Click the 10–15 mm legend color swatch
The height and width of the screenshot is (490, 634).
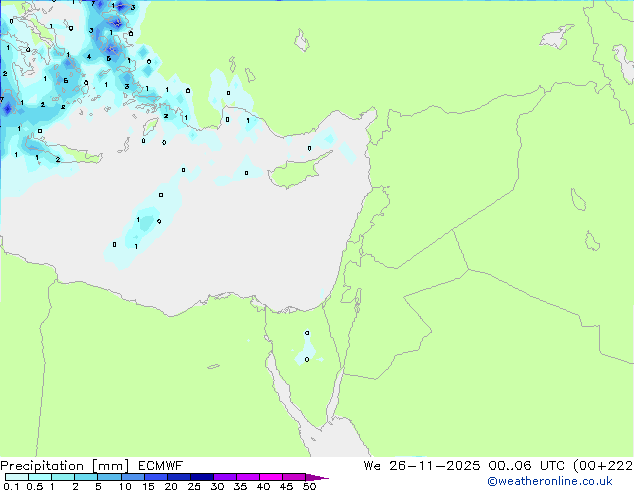click(132, 477)
